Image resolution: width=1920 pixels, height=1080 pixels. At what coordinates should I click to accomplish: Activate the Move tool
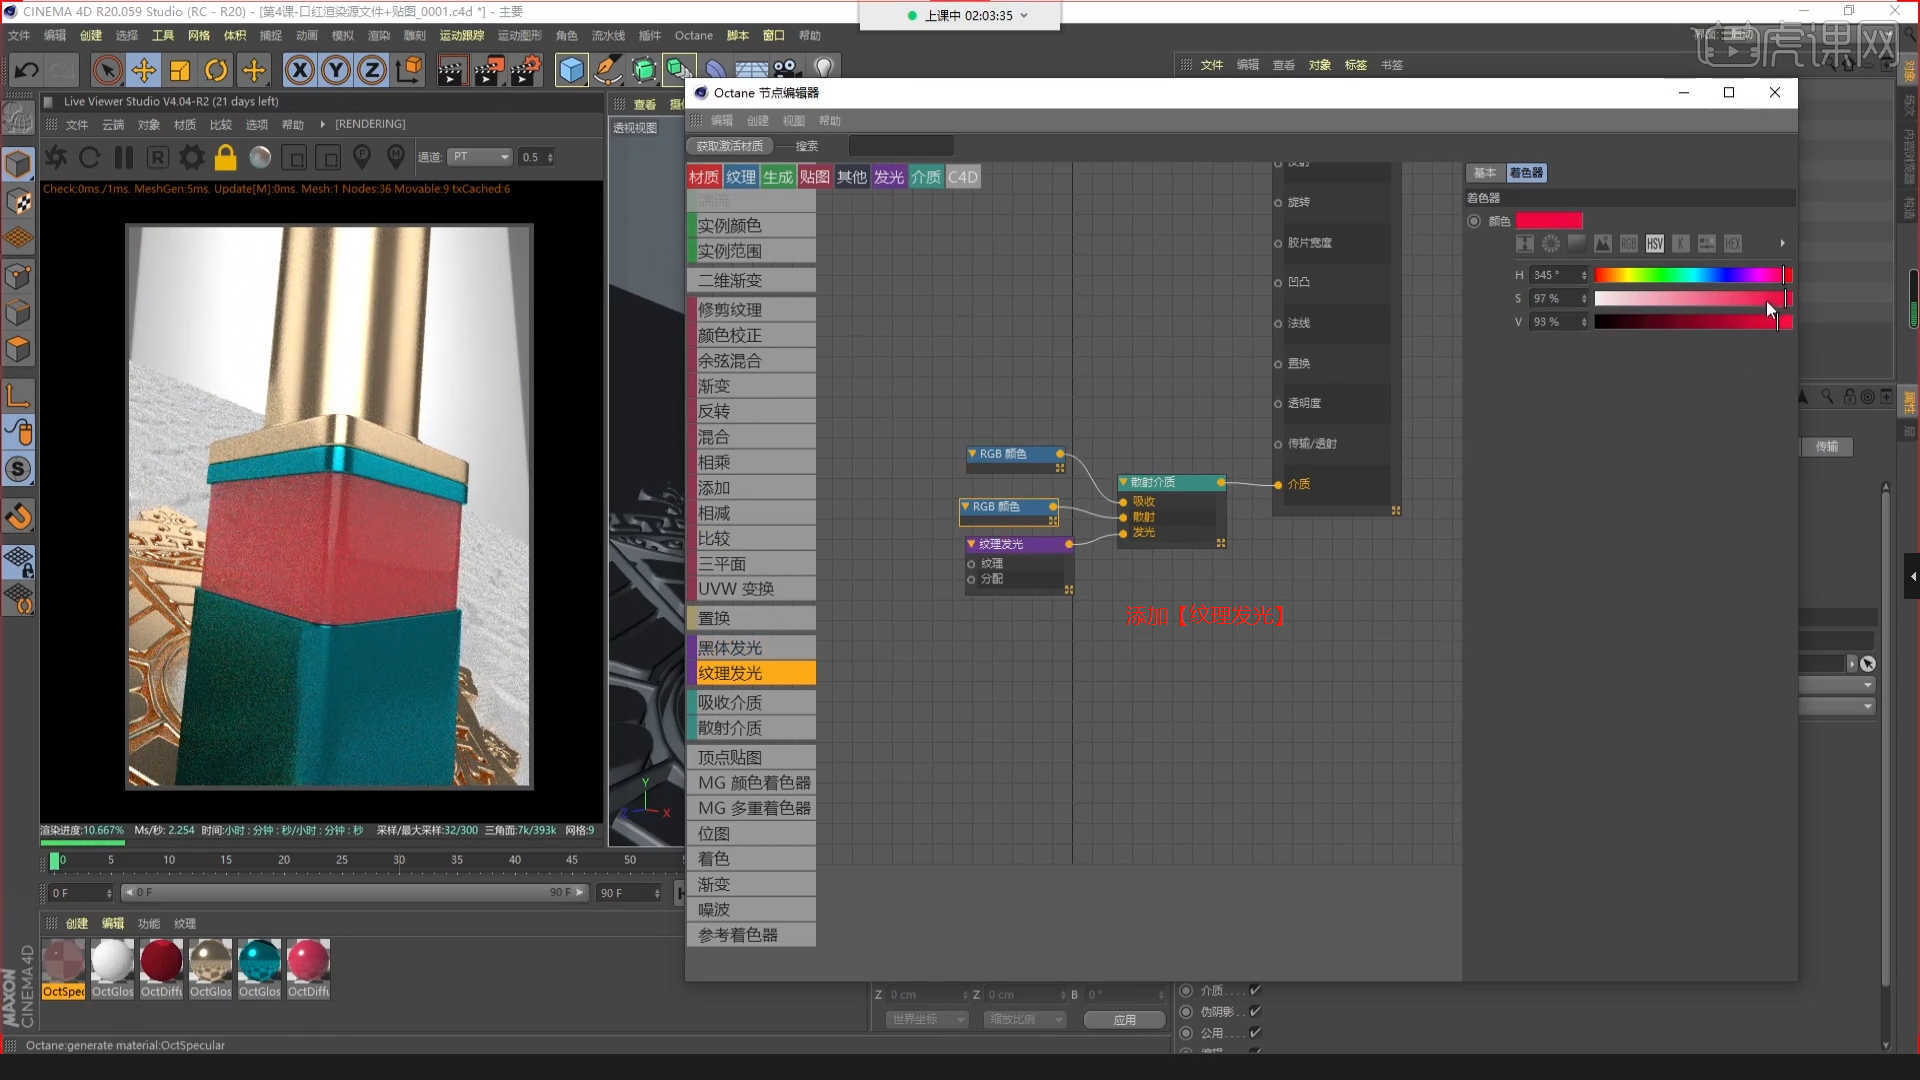tap(143, 70)
